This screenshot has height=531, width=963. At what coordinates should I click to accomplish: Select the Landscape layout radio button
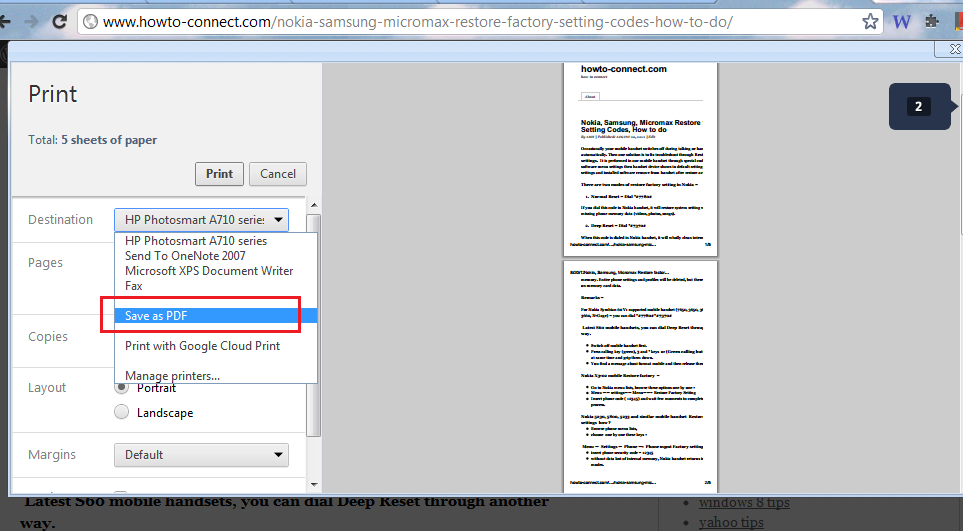(x=122, y=412)
